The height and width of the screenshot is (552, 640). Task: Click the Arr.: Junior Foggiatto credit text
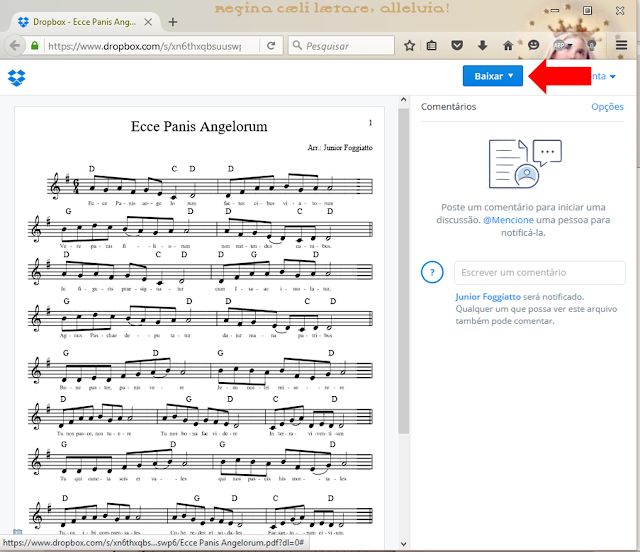(340, 148)
